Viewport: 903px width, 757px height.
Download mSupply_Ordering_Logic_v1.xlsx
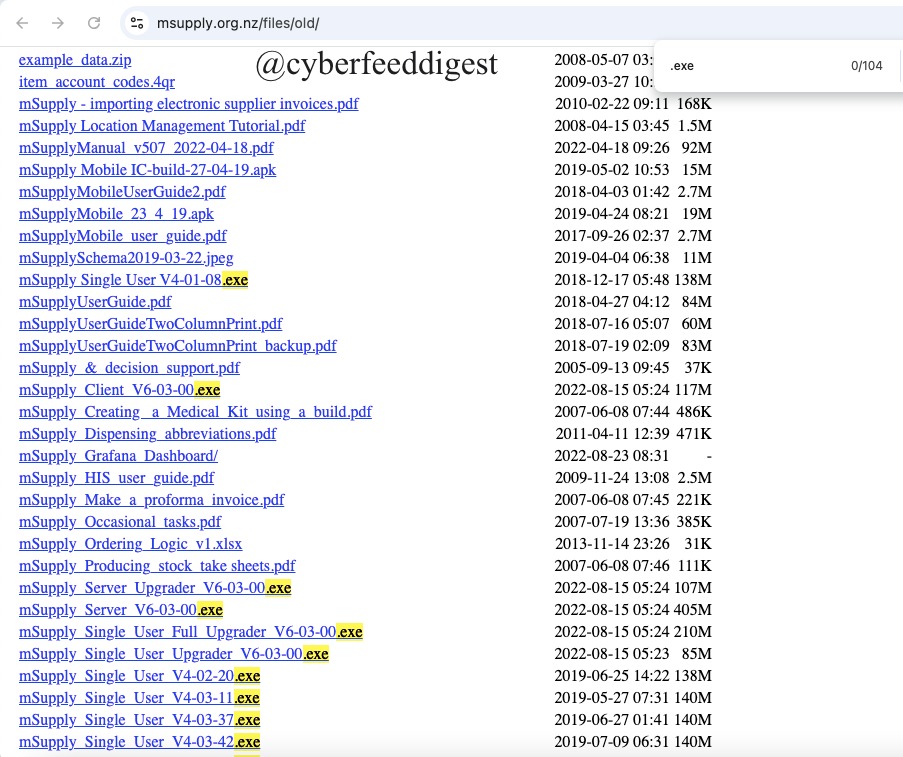coord(131,544)
